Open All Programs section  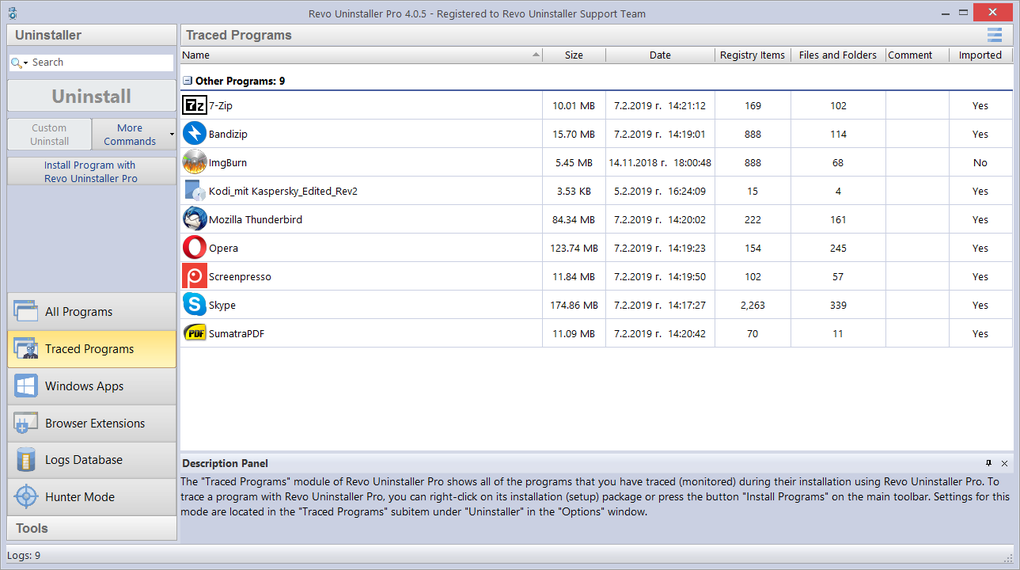tap(92, 312)
